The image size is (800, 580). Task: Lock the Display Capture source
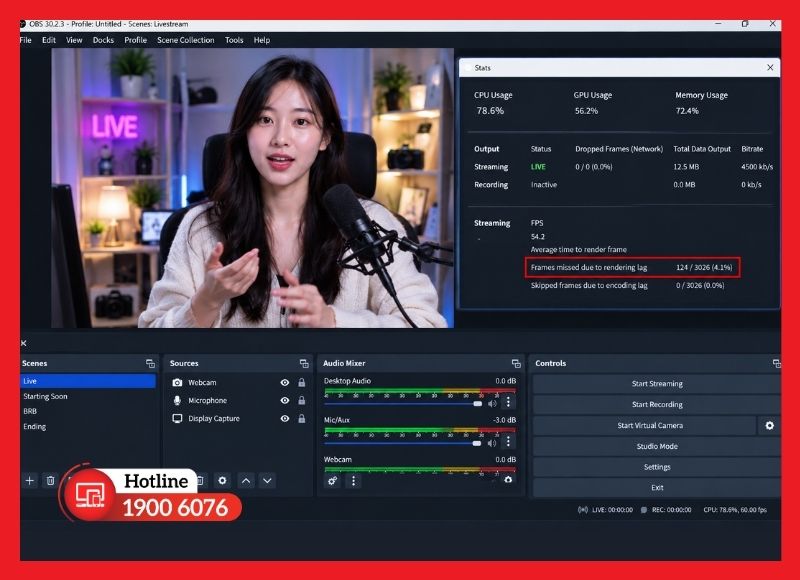[x=302, y=418]
